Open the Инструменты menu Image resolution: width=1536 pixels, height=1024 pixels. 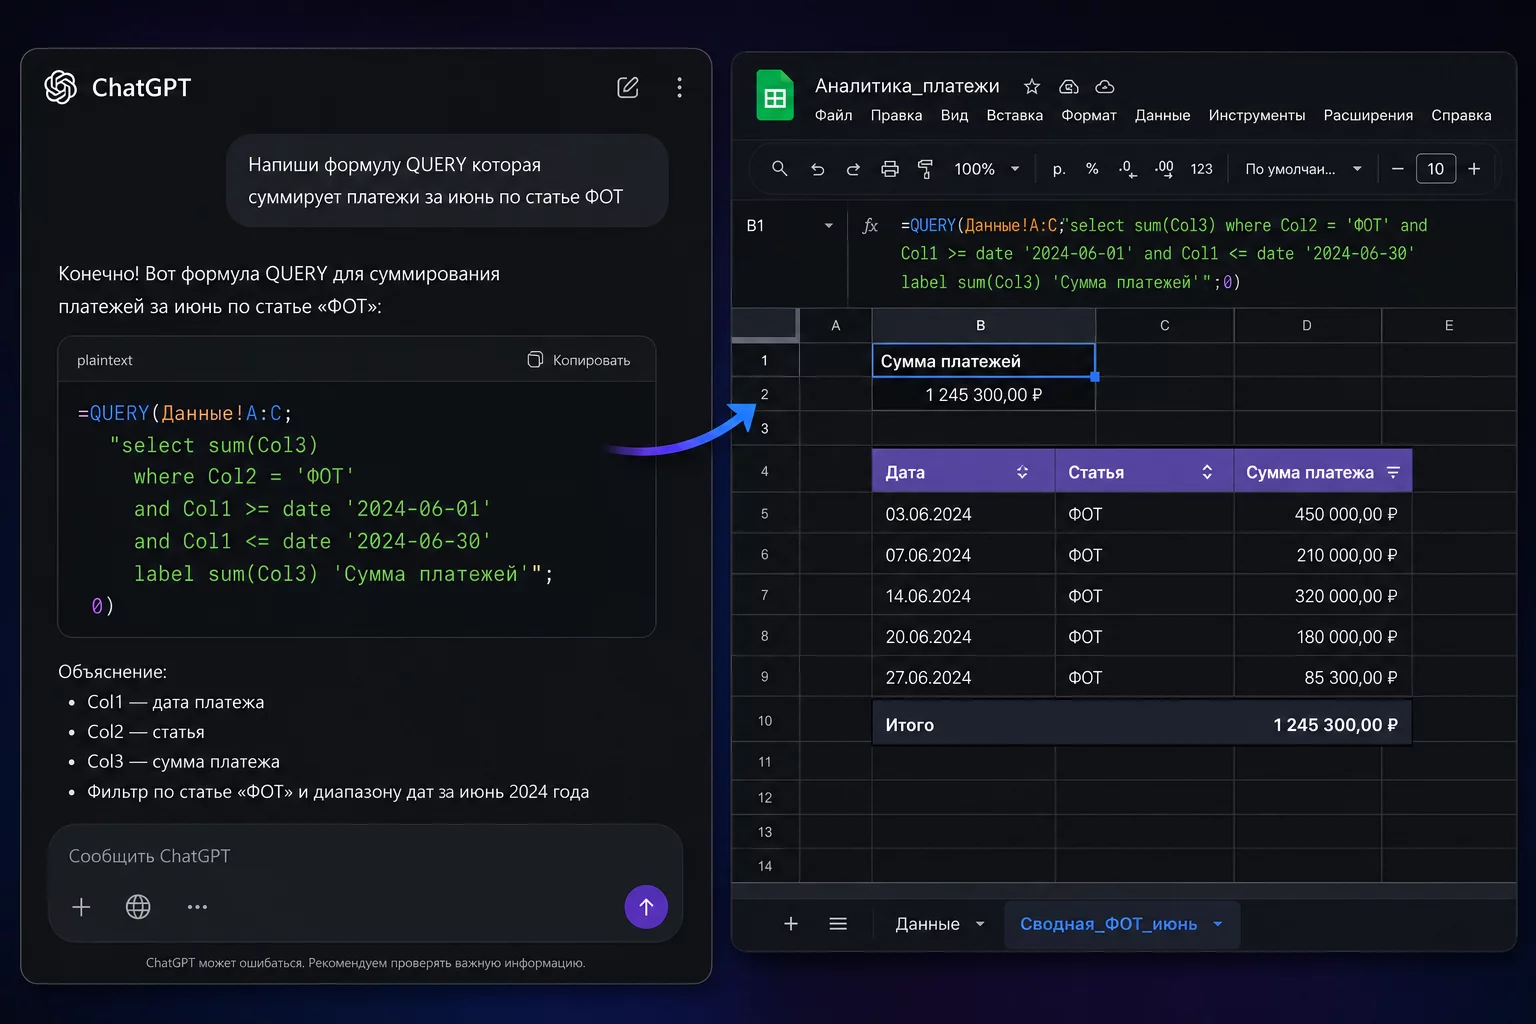pos(1256,115)
